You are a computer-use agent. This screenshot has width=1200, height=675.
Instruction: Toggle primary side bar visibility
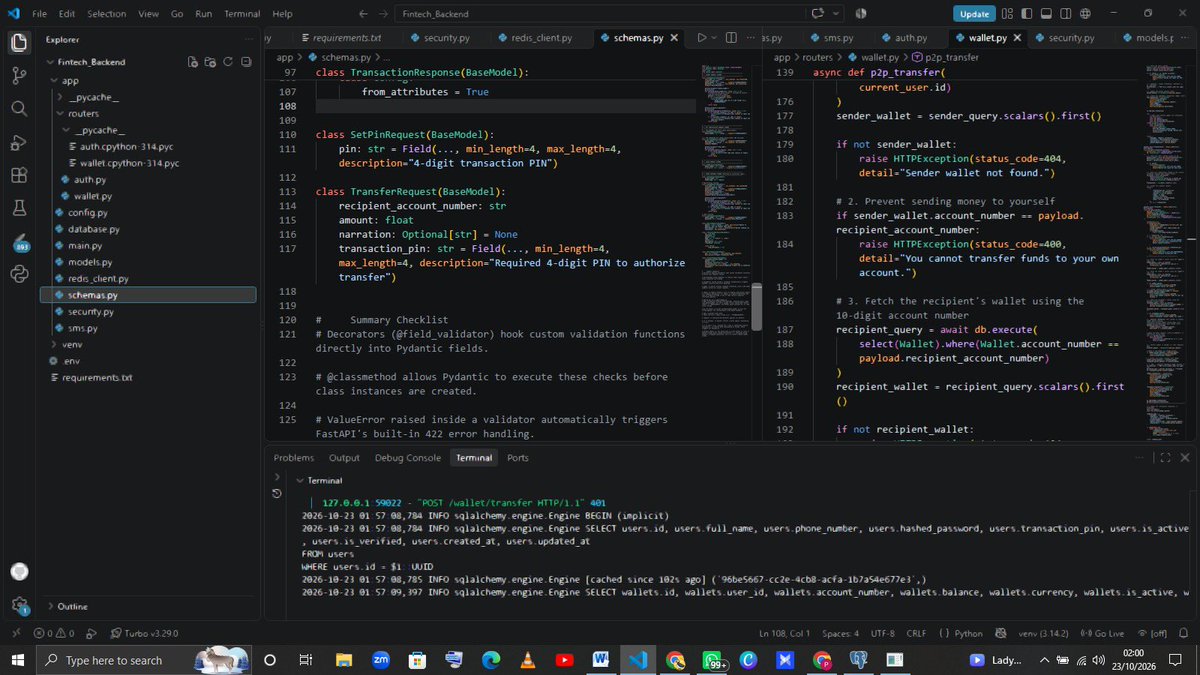(x=1025, y=13)
